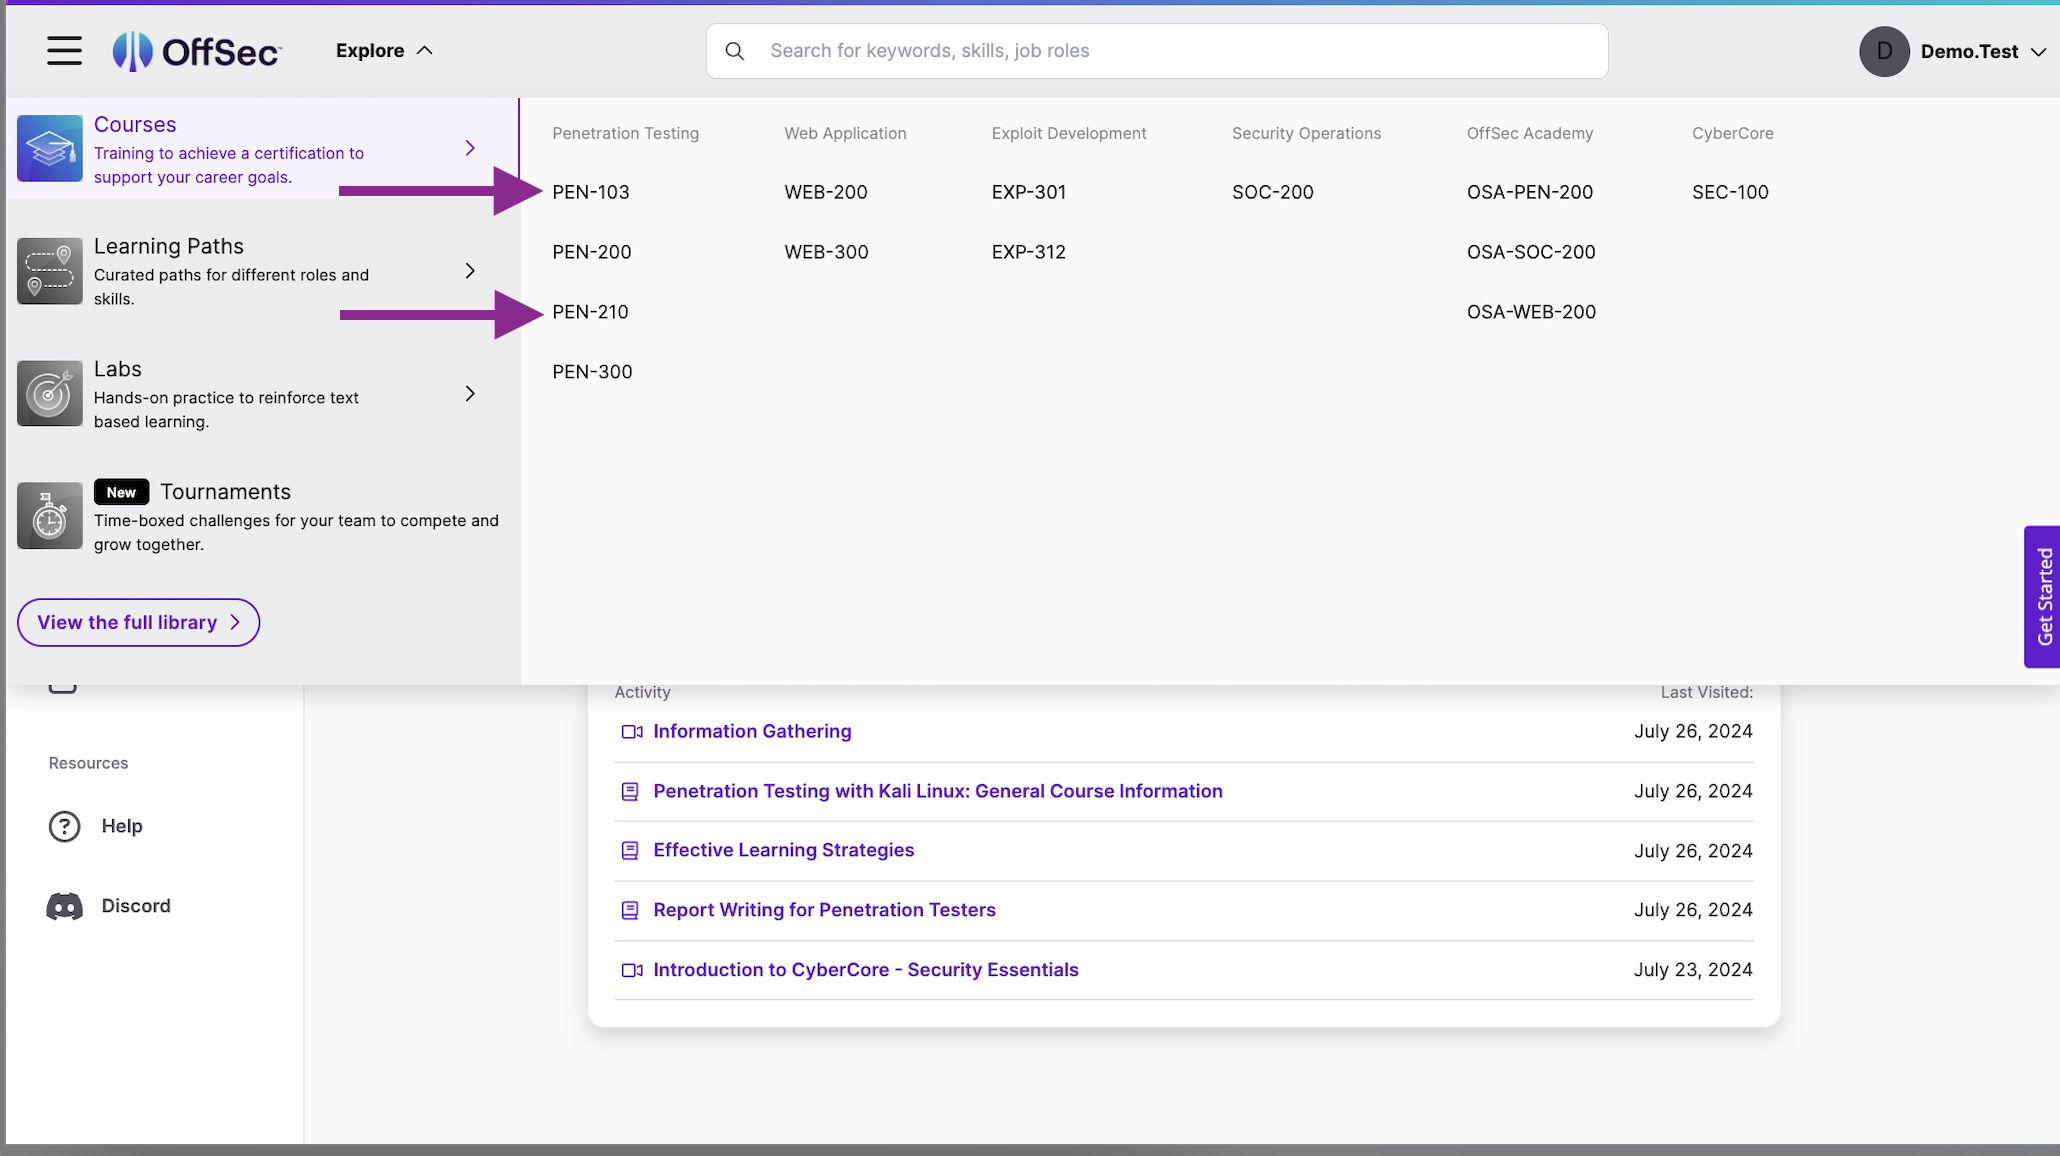The height and width of the screenshot is (1156, 2060).
Task: Click View the full library
Action: coord(137,622)
